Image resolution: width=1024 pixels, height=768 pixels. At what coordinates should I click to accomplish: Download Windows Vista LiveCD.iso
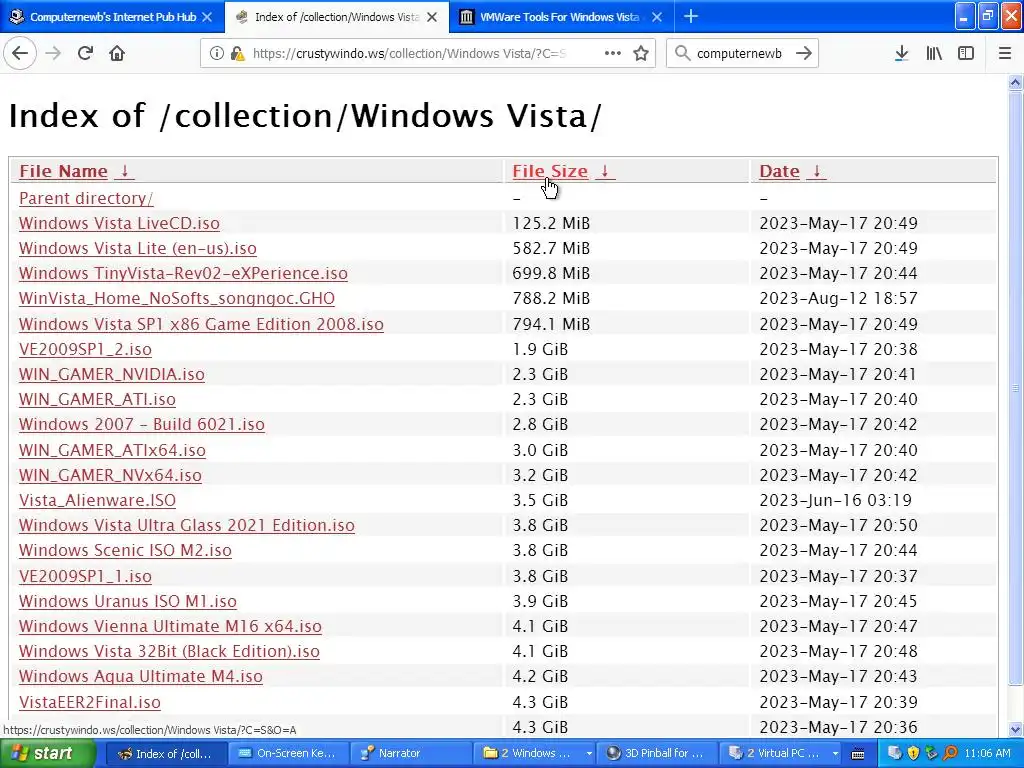pos(119,223)
